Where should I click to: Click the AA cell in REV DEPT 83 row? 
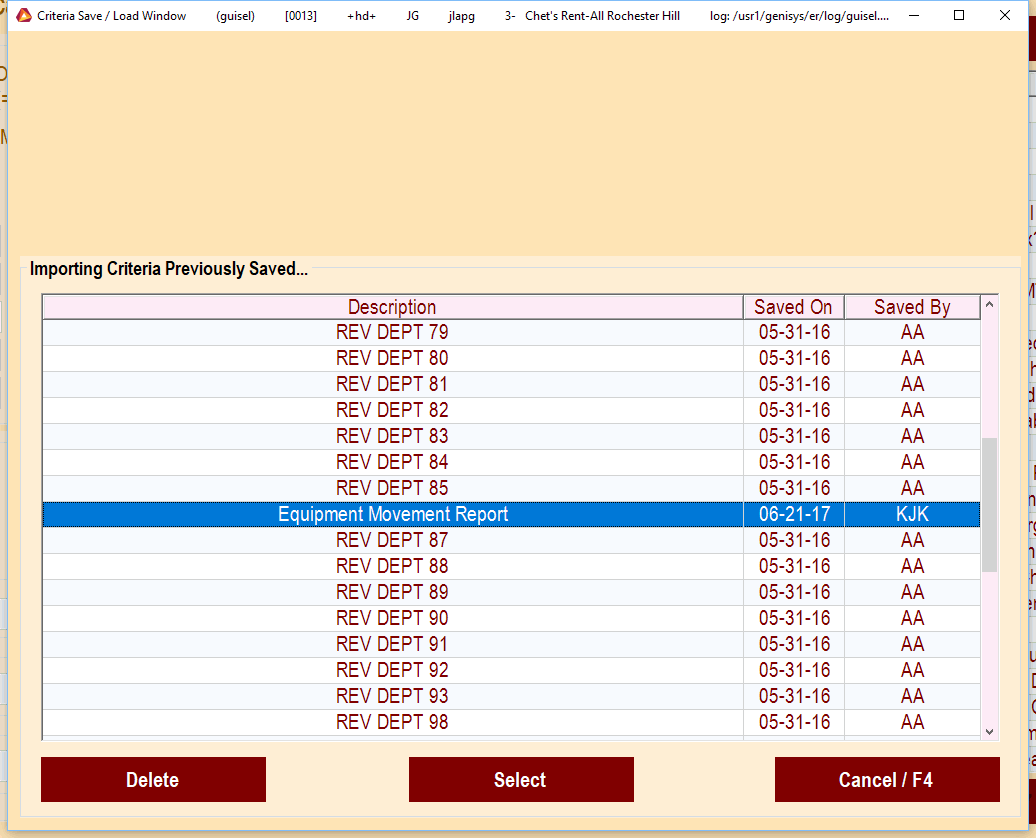[912, 436]
